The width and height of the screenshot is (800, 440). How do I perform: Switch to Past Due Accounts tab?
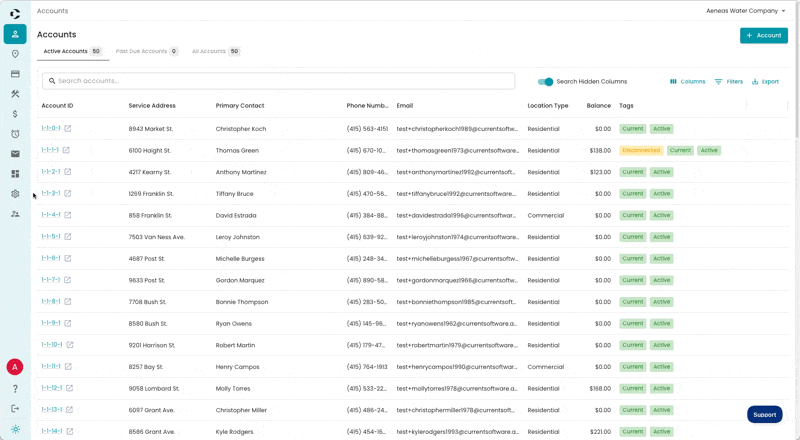147,51
